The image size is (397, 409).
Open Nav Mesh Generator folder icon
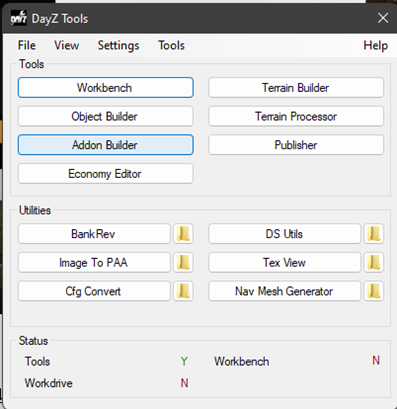point(374,291)
